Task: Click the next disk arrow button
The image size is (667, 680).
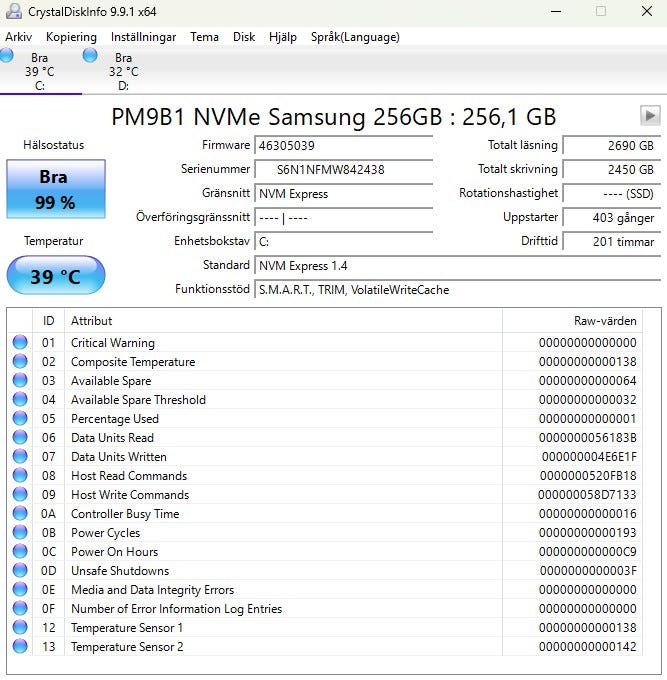Action: point(650,116)
